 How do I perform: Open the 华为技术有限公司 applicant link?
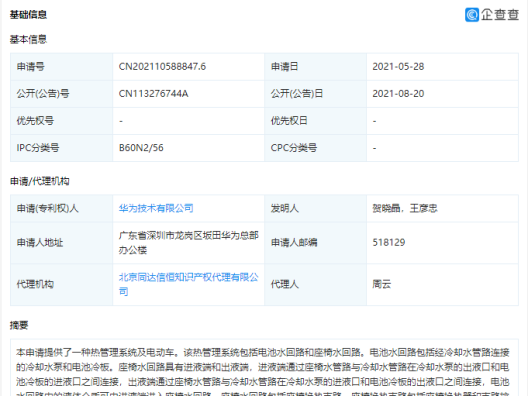coord(156,208)
